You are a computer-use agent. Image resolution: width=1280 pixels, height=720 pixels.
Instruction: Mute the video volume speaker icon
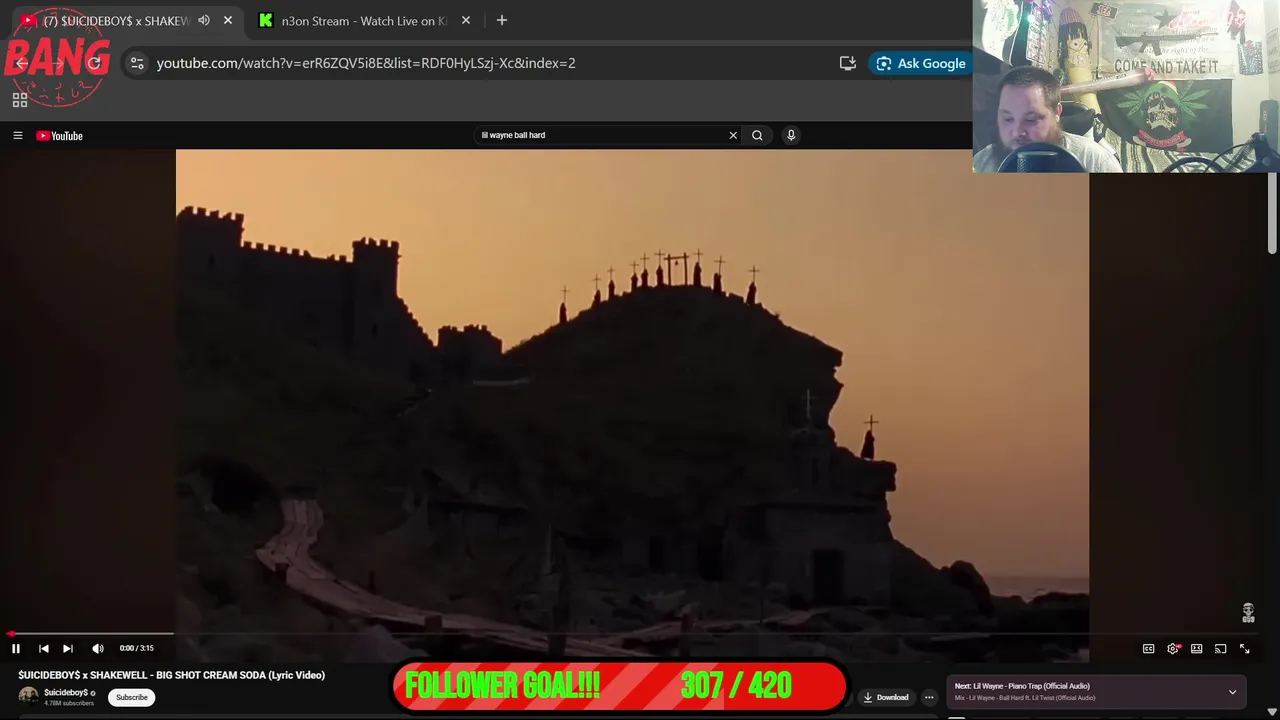tap(98, 648)
